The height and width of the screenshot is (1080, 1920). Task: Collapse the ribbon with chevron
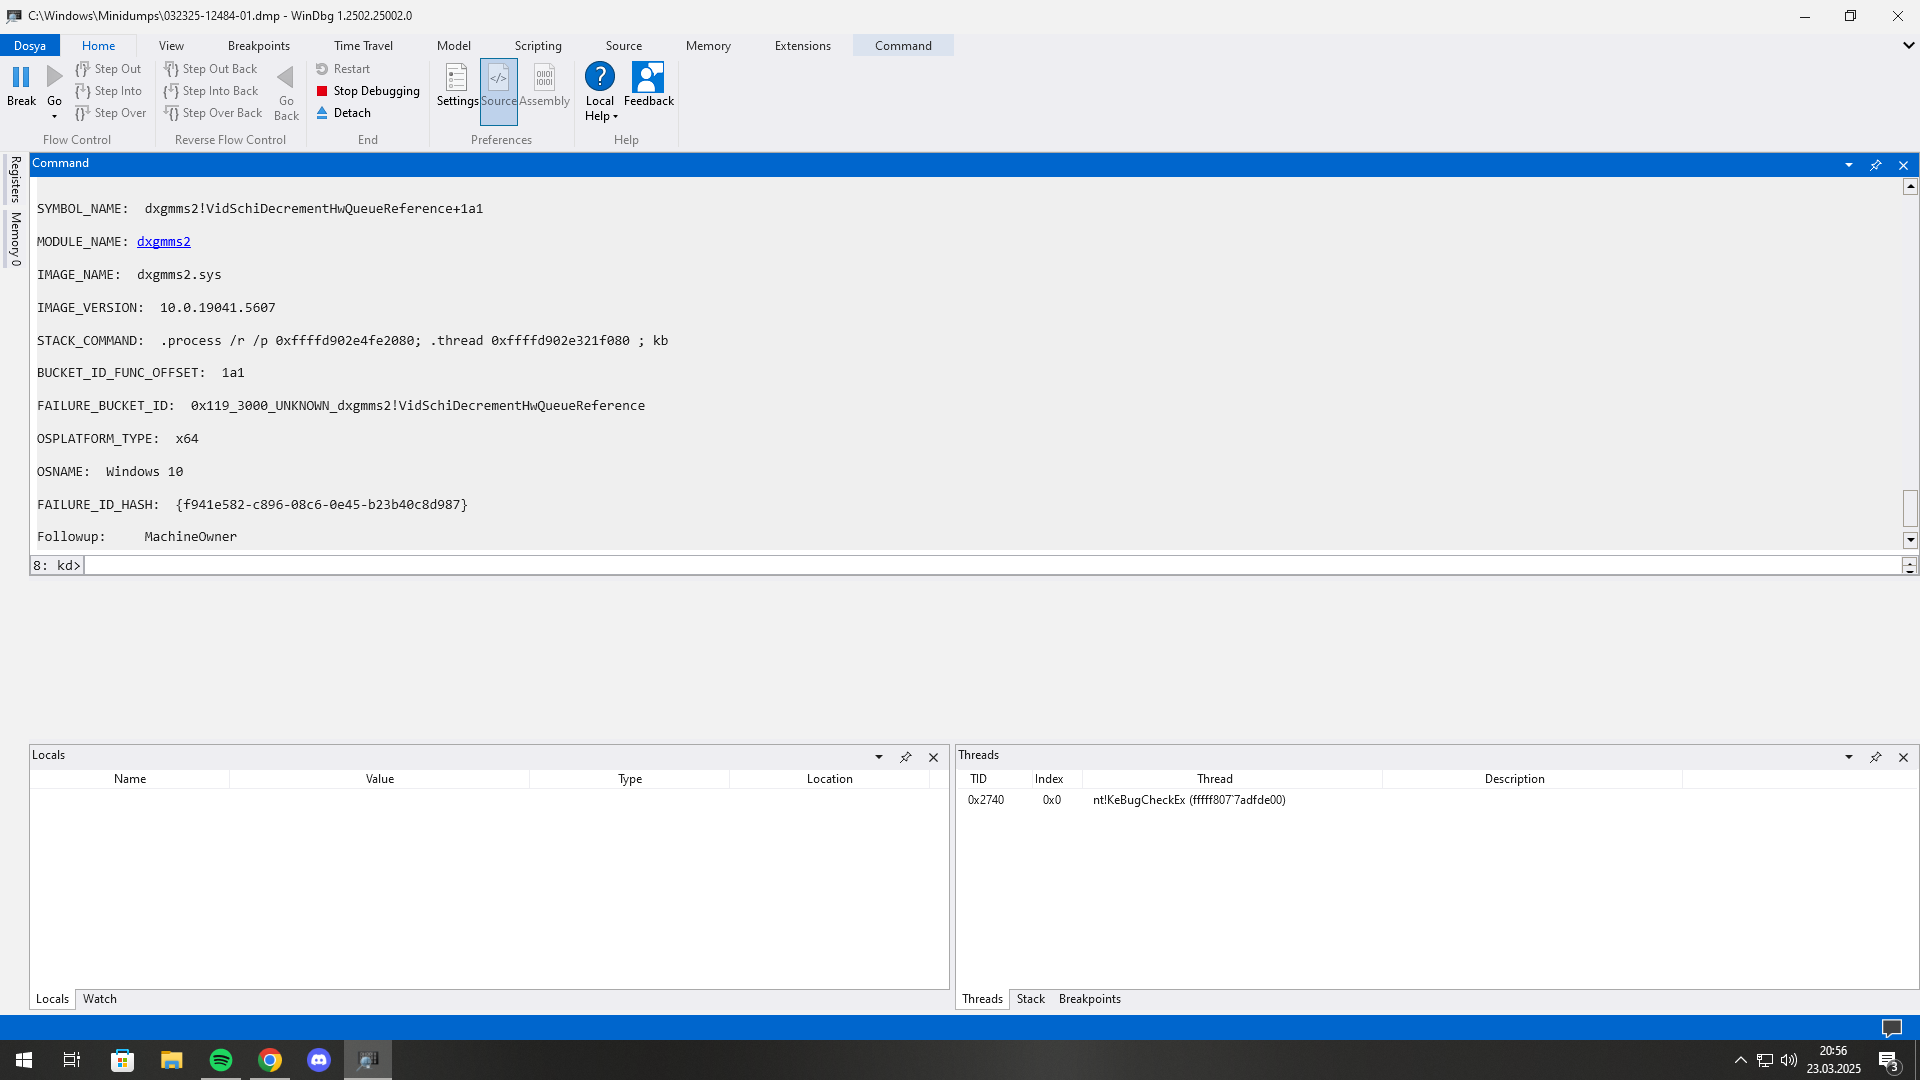1907,45
